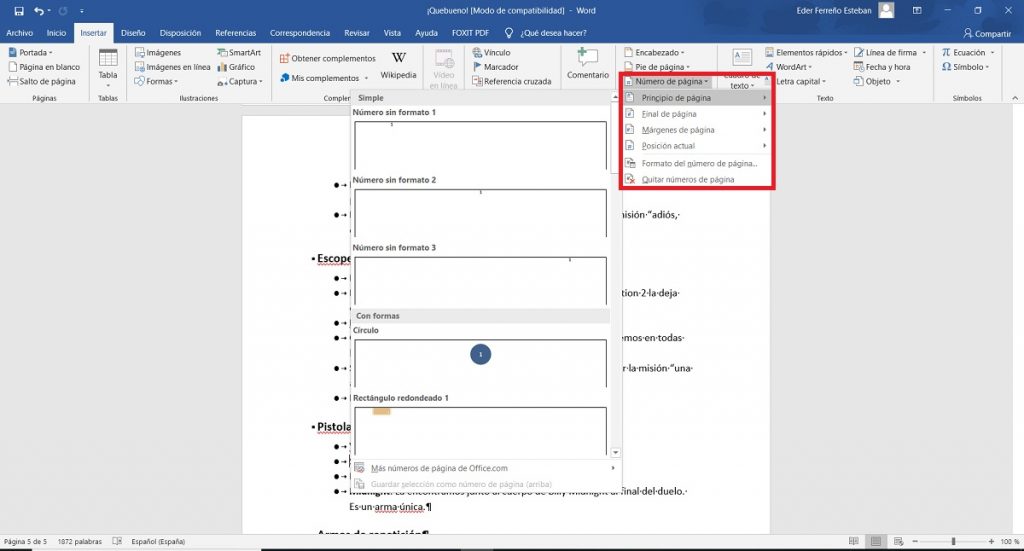Image resolution: width=1024 pixels, height=551 pixels.
Task: Add a new Comentario
Action: (588, 64)
